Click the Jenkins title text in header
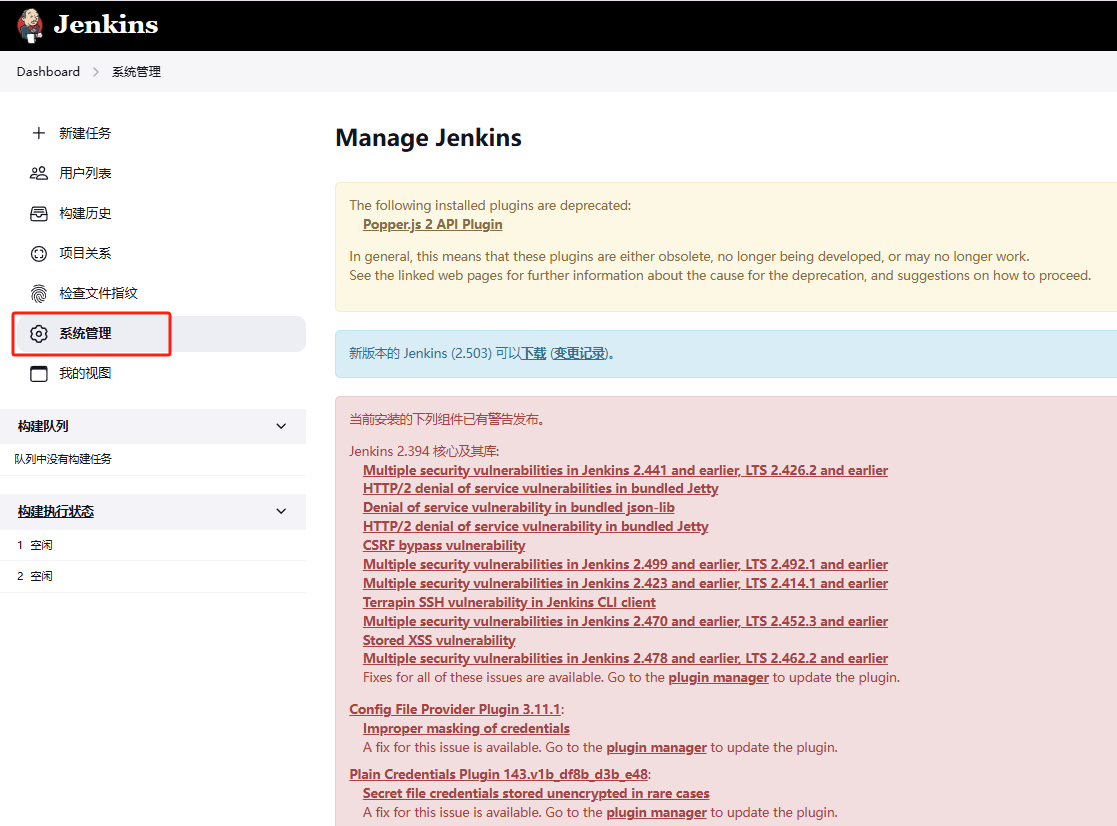This screenshot has width=1117, height=826. click(106, 25)
